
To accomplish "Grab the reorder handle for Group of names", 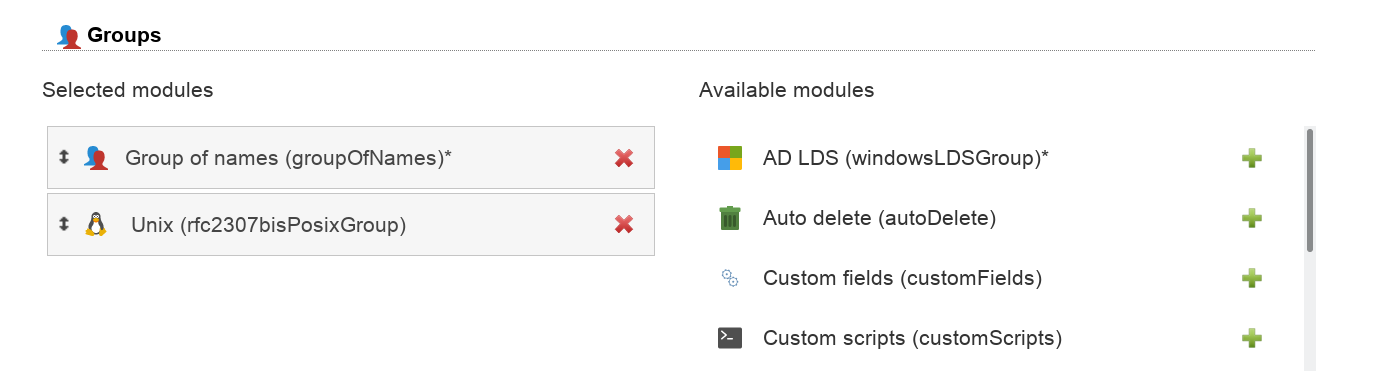I will (64, 157).
